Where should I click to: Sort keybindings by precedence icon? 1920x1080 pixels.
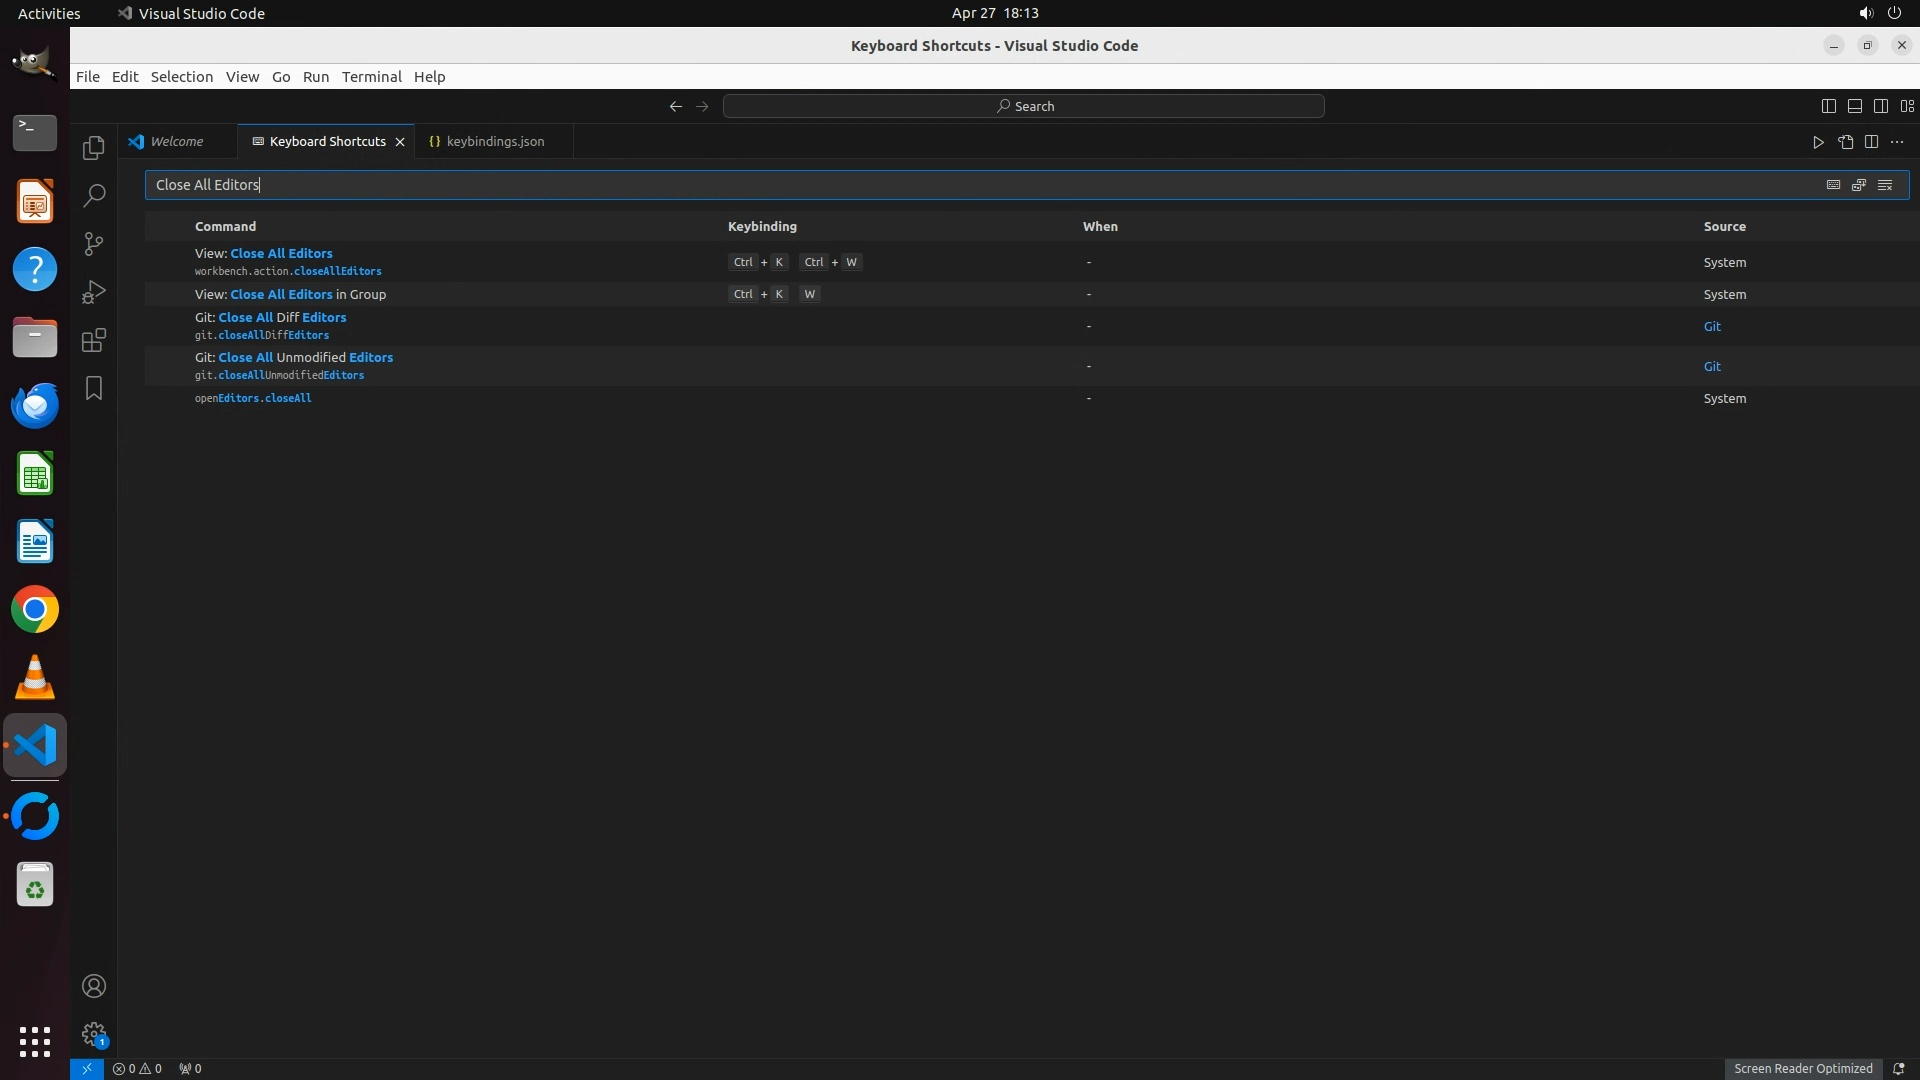click(1859, 185)
